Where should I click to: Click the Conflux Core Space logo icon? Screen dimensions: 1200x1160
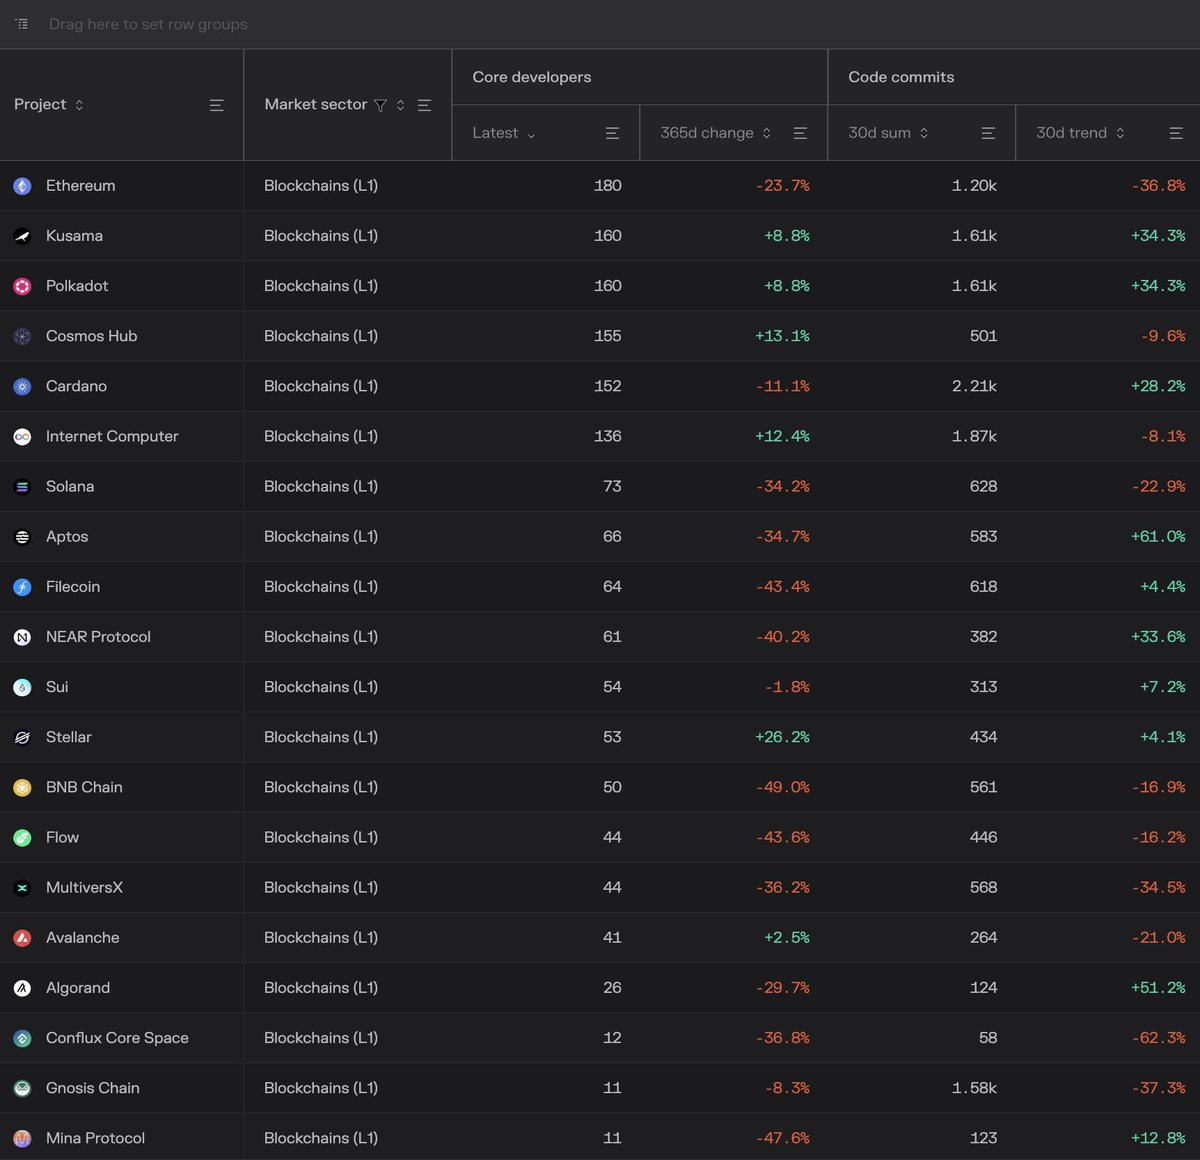click(22, 1038)
